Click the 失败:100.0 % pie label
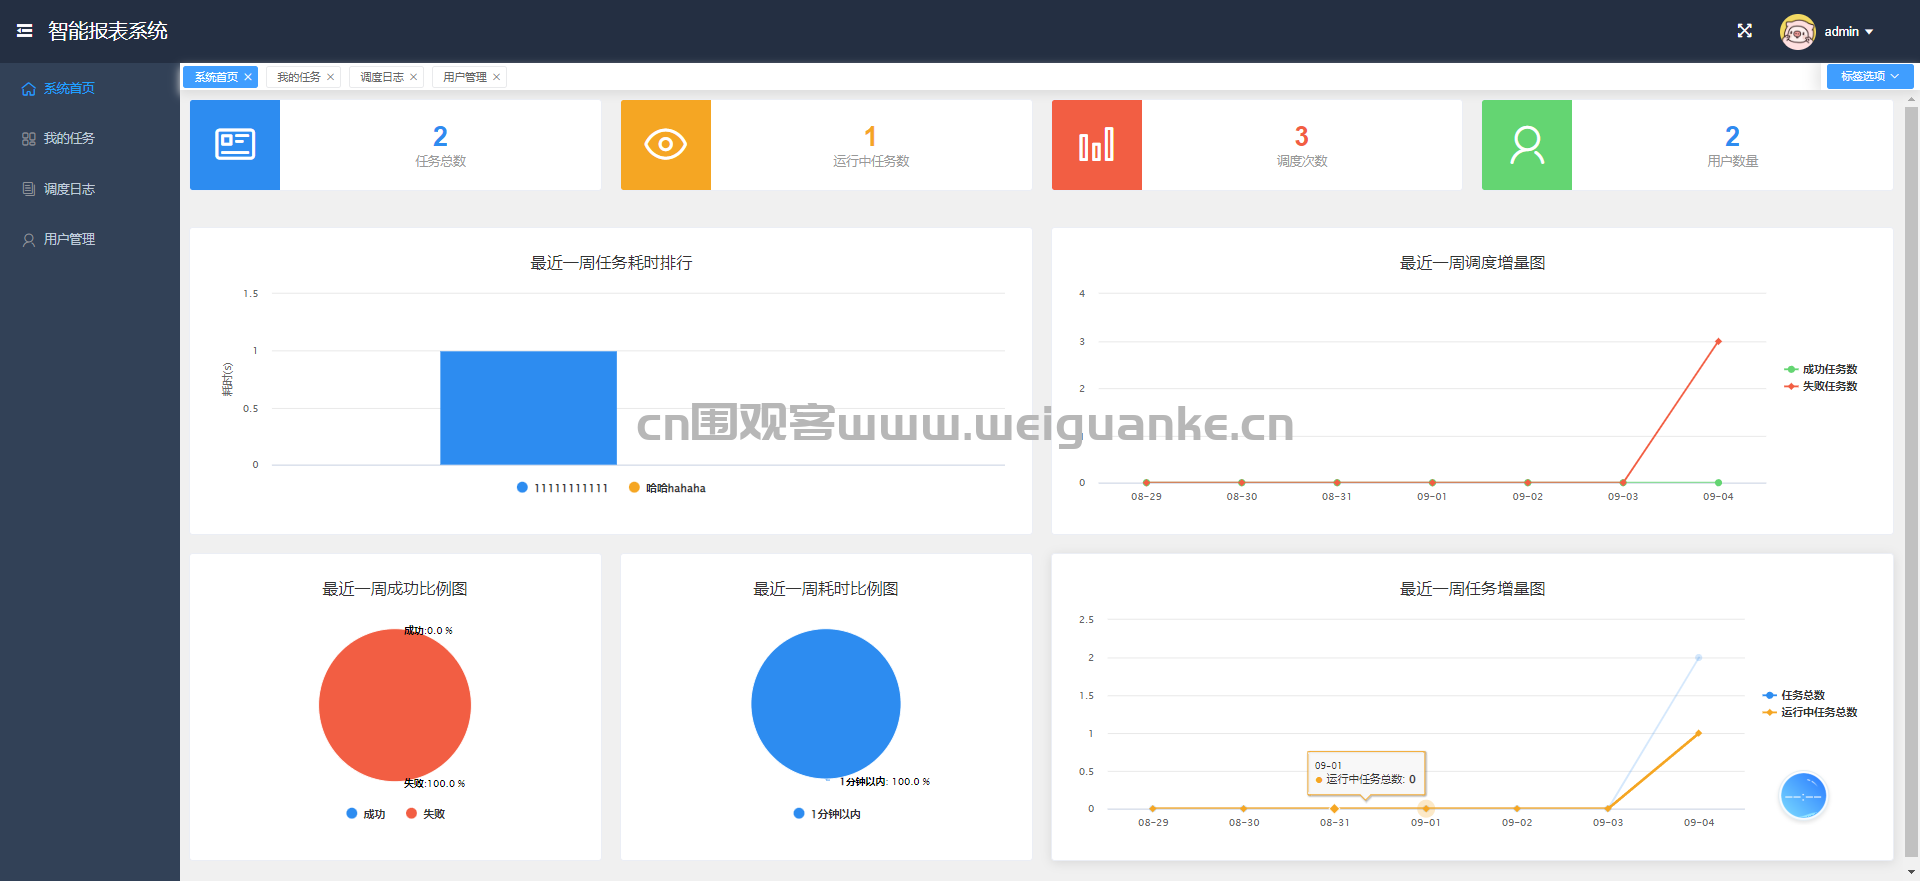This screenshot has width=1920, height=881. (434, 784)
